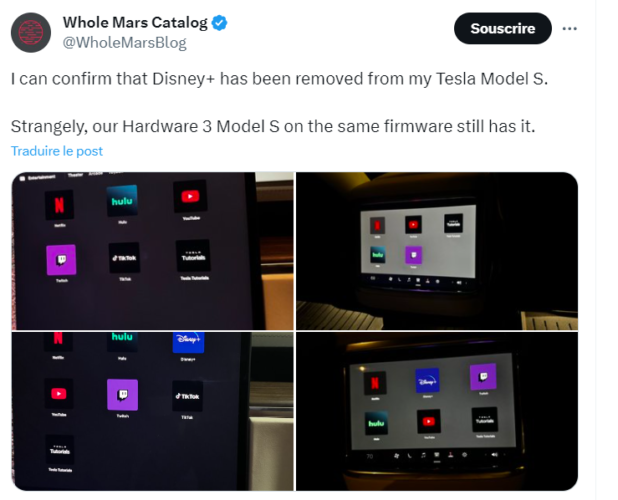Click the TikTok icon in top-left photo
This screenshot has height=500, width=618.
(x=124, y=258)
